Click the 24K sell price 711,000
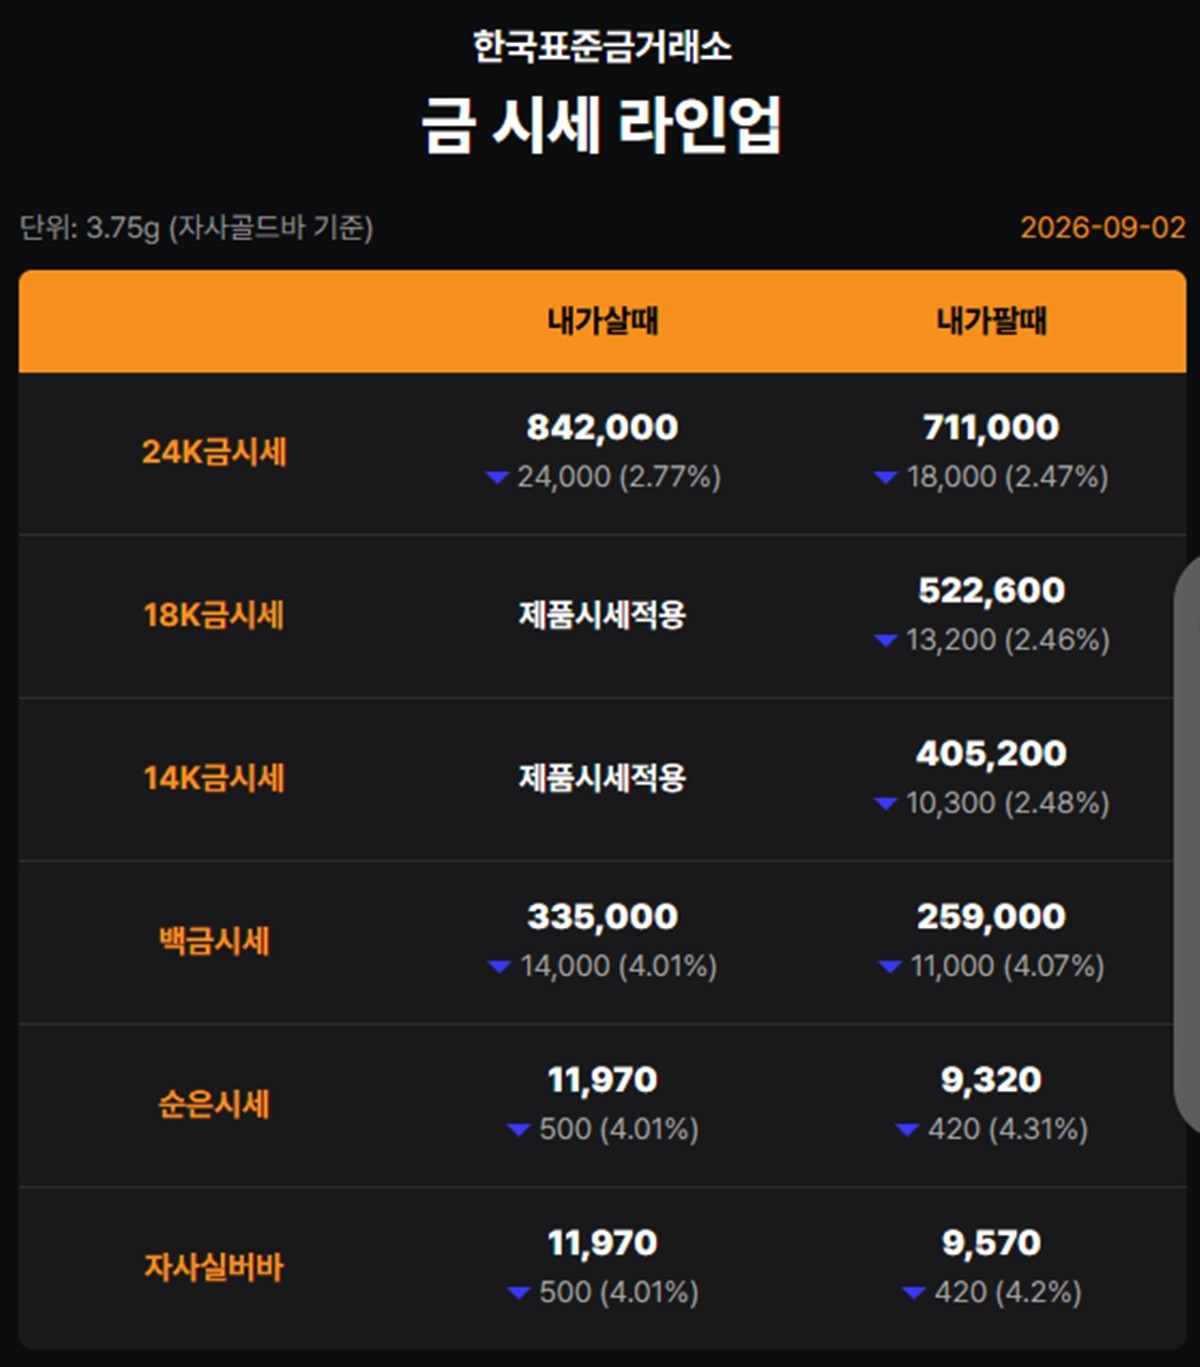This screenshot has width=1200, height=1367. tap(991, 428)
